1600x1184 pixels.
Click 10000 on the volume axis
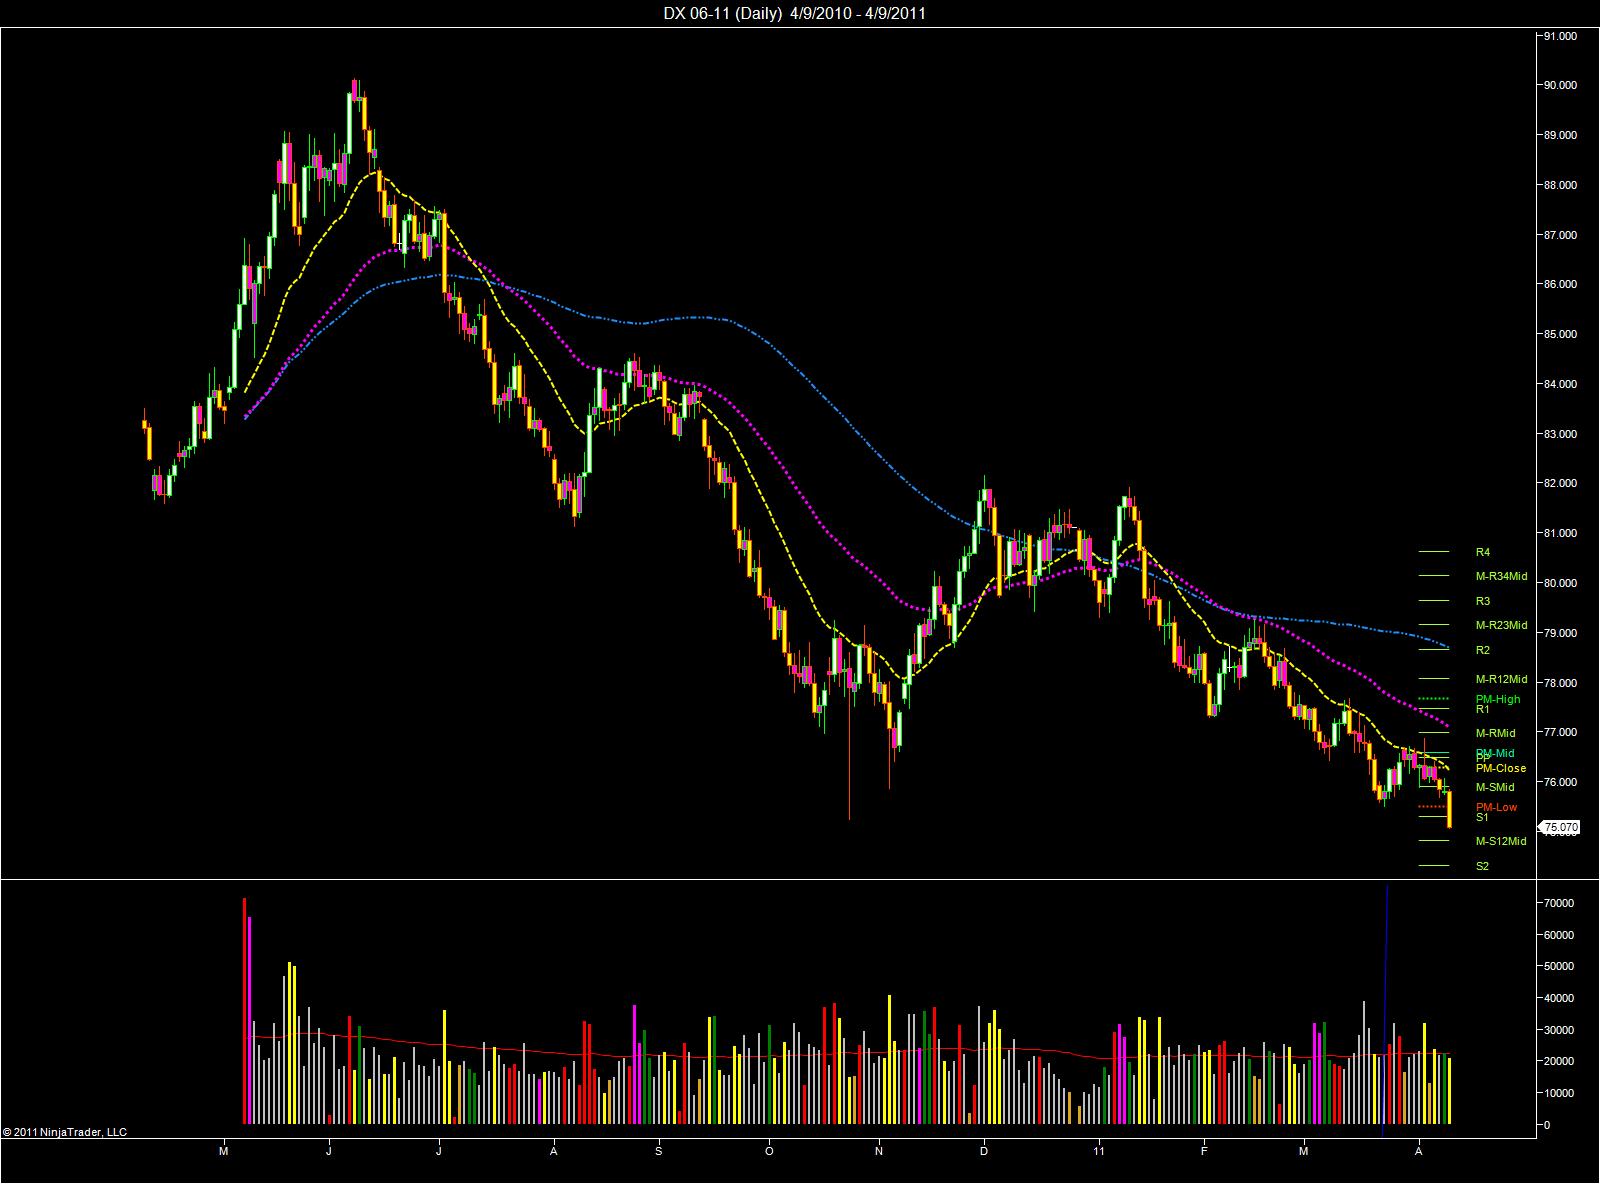click(1560, 1093)
